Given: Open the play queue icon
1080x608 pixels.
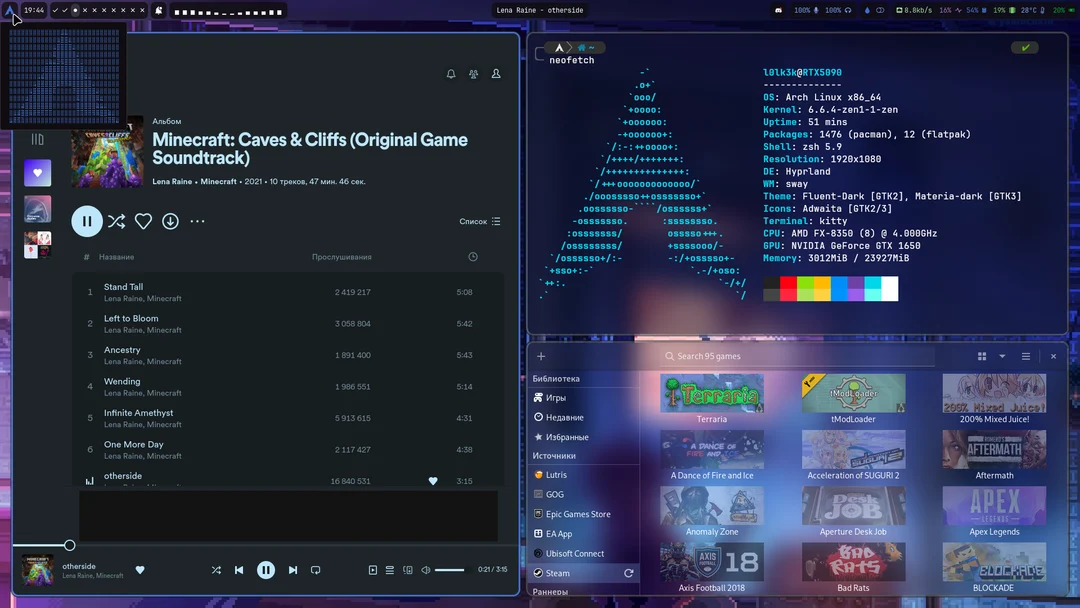Looking at the screenshot, I should 390,570.
